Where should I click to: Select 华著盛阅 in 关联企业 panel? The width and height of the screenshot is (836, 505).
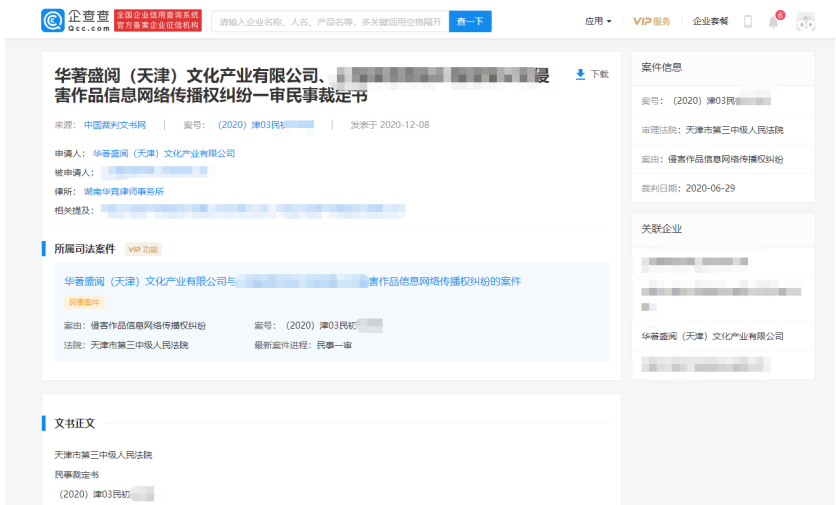click(x=712, y=336)
